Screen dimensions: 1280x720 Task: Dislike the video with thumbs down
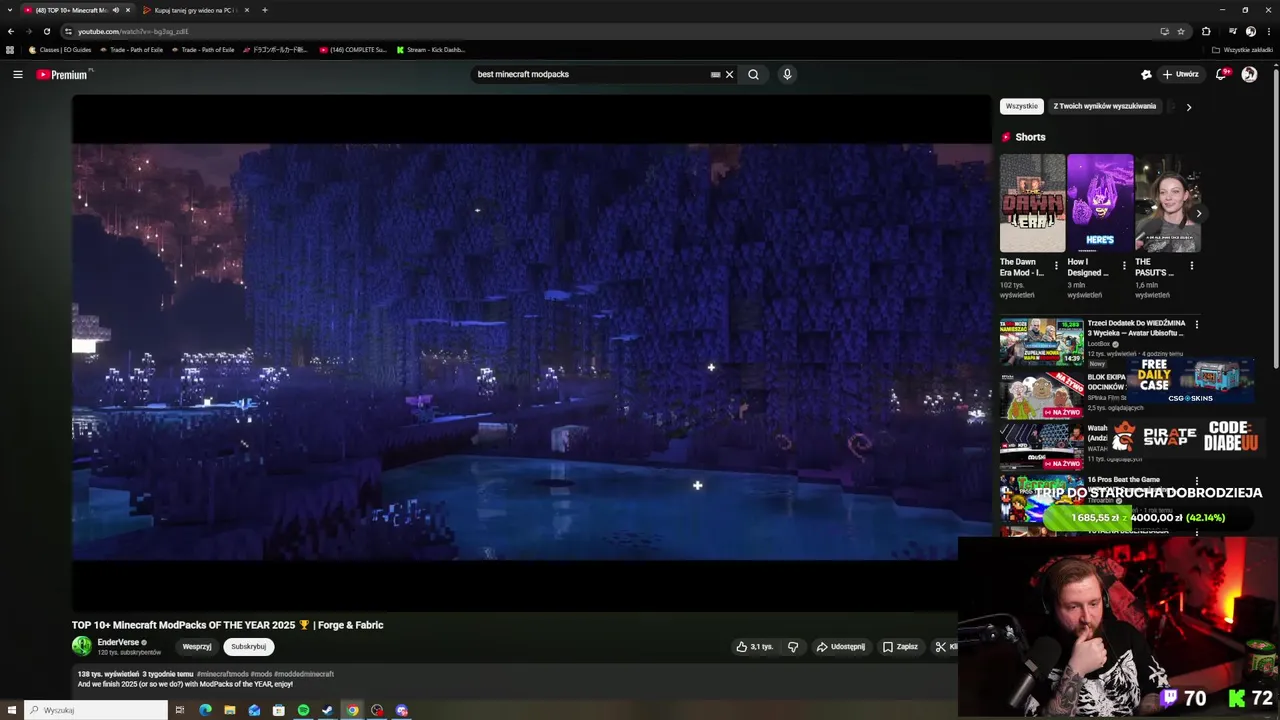click(x=793, y=647)
